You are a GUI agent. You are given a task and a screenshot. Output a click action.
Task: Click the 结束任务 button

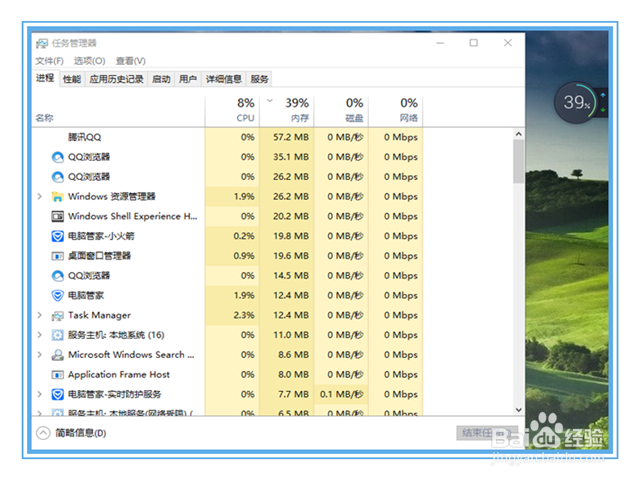coord(487,433)
